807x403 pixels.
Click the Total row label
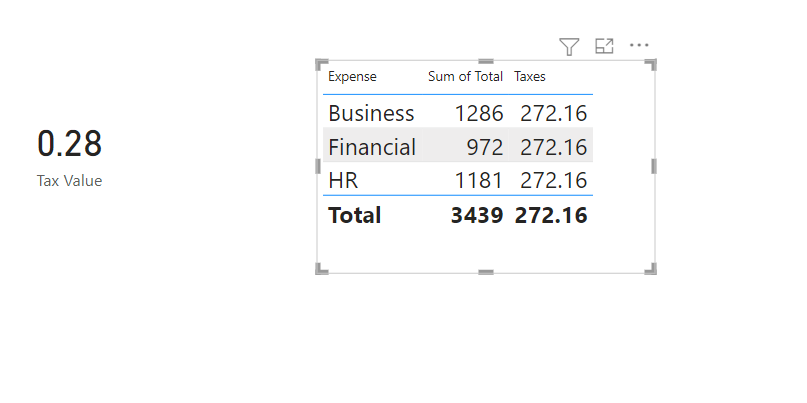355,215
